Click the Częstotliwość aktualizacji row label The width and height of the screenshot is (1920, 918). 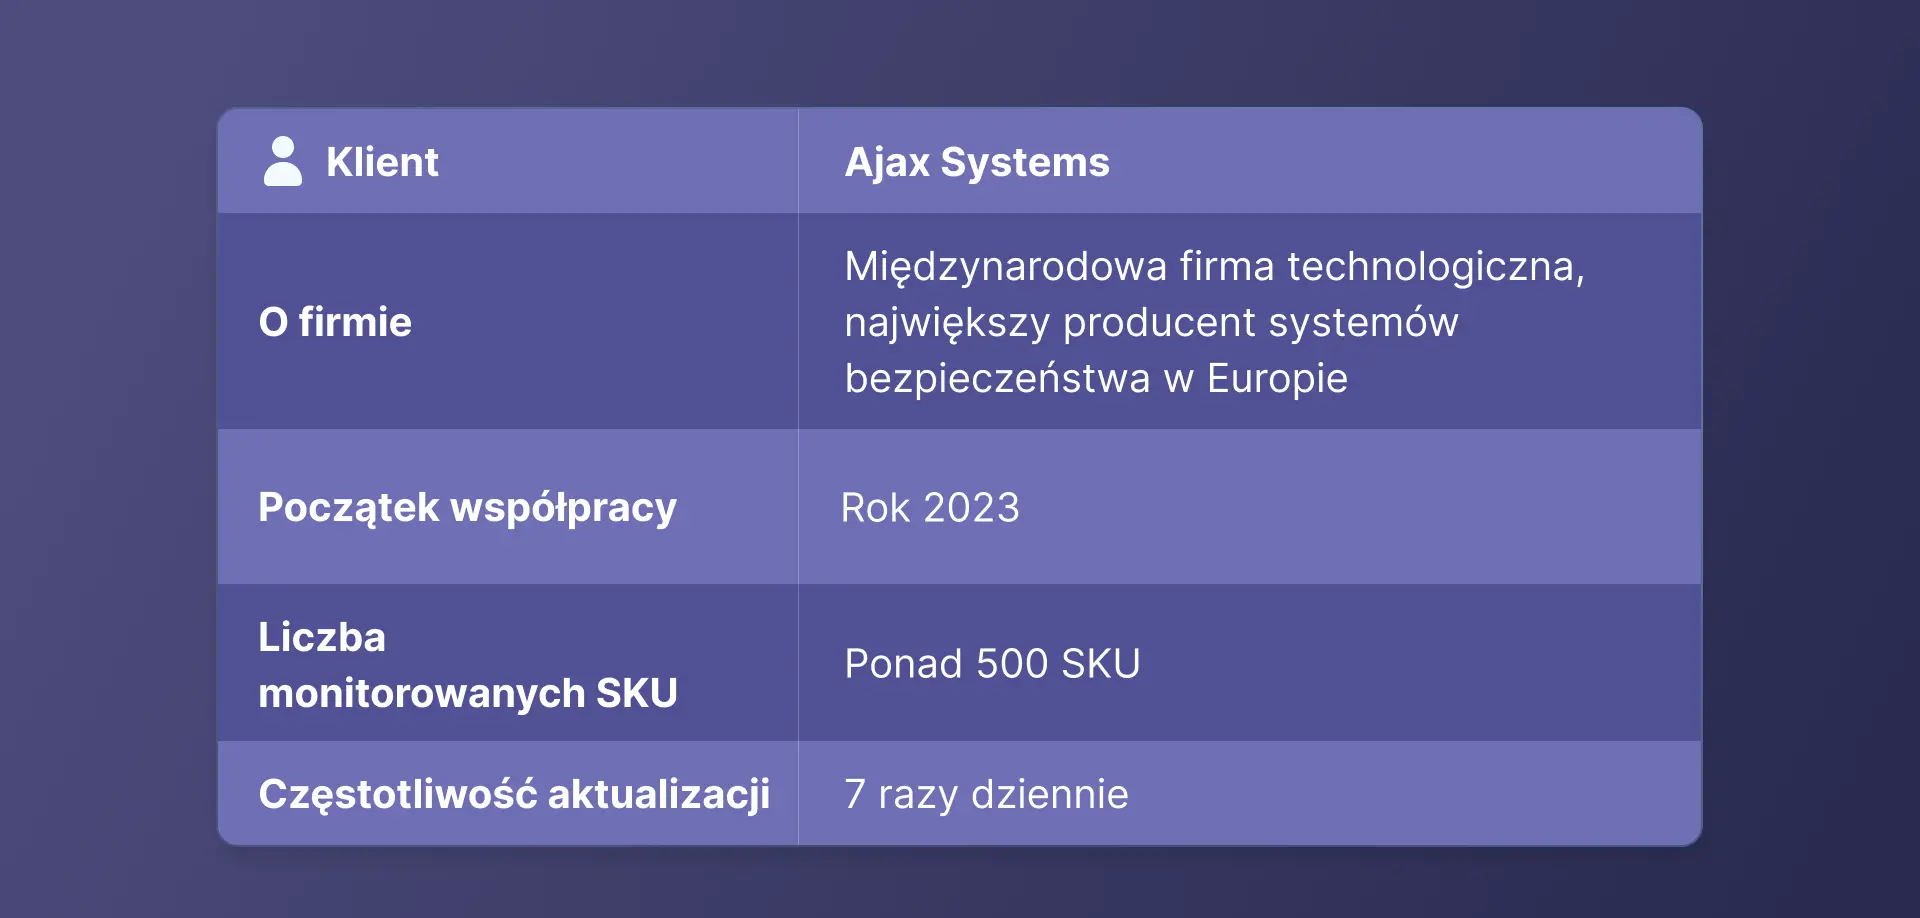pyautogui.click(x=514, y=795)
